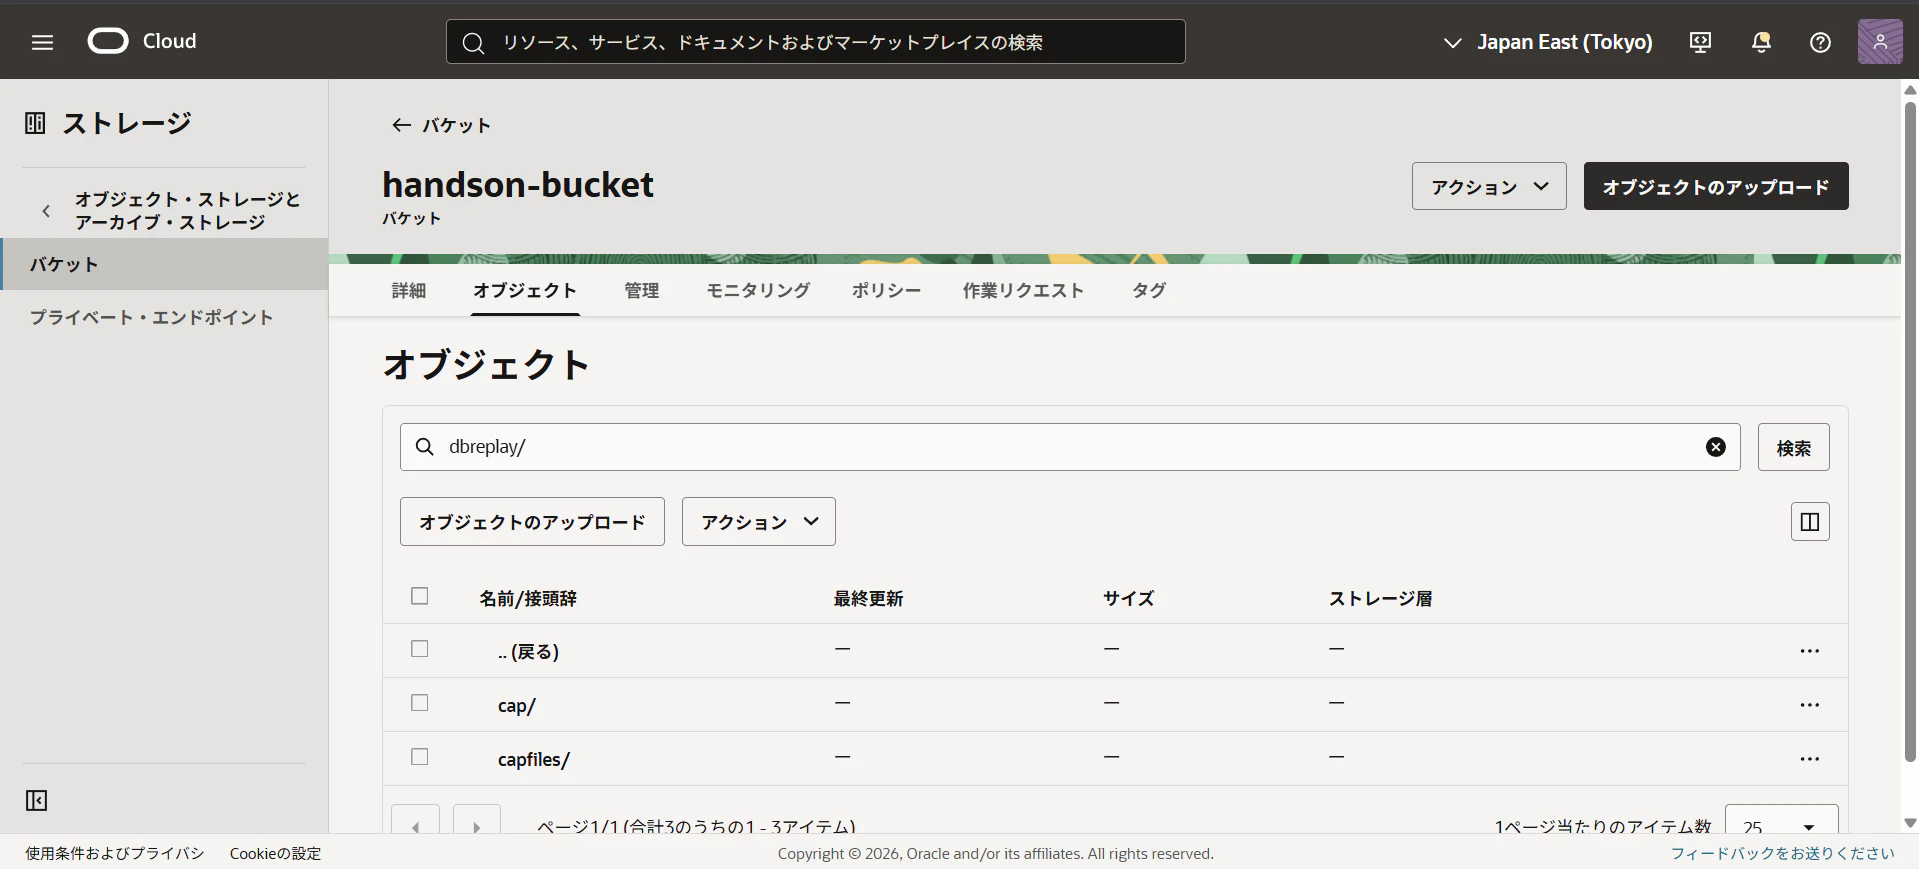The width and height of the screenshot is (1919, 869).
Task: Click the ..(戻る) parent folder link
Action: pyautogui.click(x=528, y=651)
